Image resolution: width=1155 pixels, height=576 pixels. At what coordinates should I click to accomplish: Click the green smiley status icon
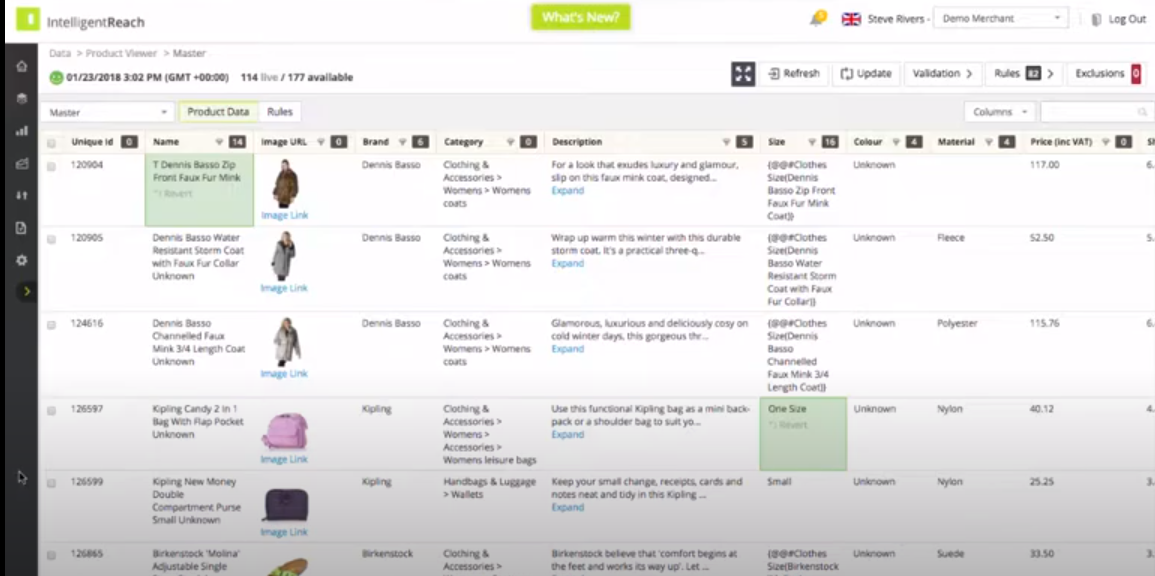point(56,77)
